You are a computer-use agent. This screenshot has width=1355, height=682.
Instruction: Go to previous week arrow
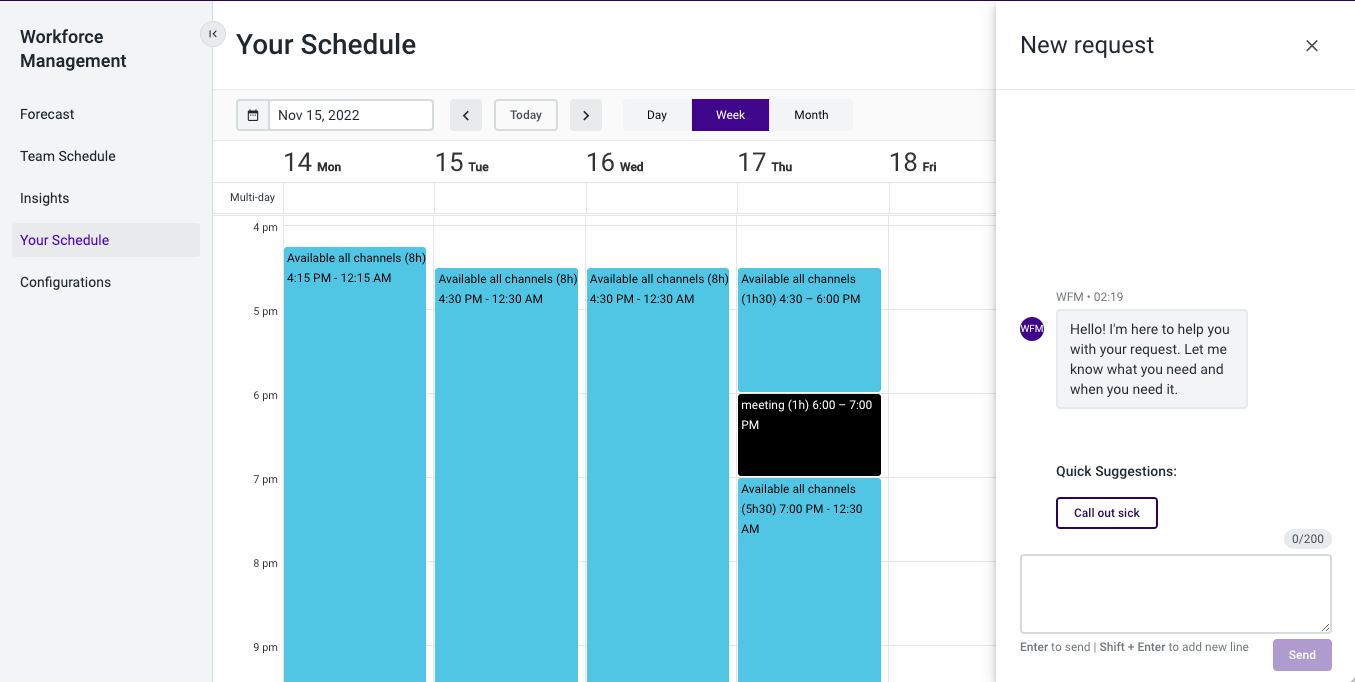pos(466,115)
